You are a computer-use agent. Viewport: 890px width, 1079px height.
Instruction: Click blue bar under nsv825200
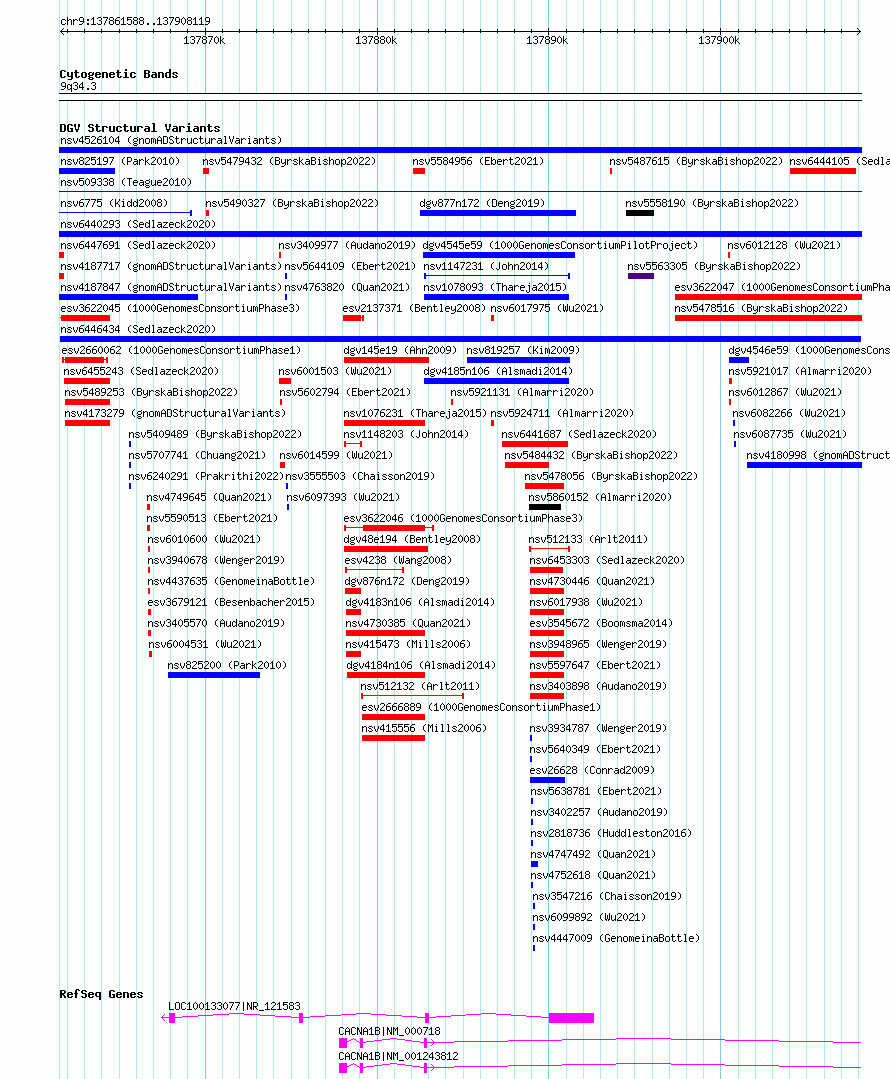click(214, 675)
